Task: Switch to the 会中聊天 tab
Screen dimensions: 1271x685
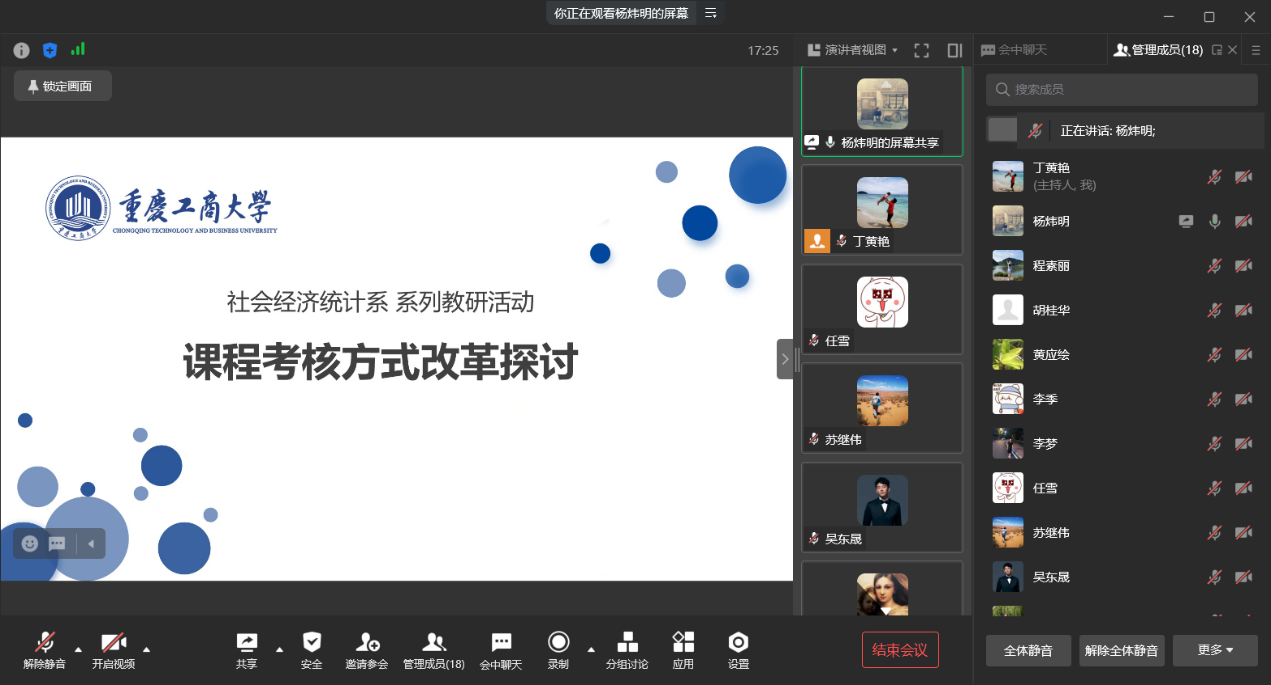Action: coord(1014,50)
